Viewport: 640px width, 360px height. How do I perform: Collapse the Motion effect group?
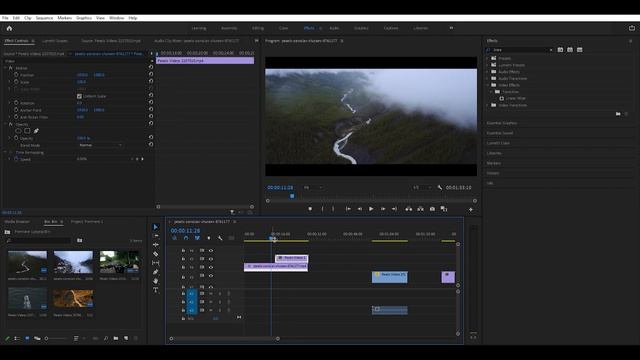coord(6,68)
